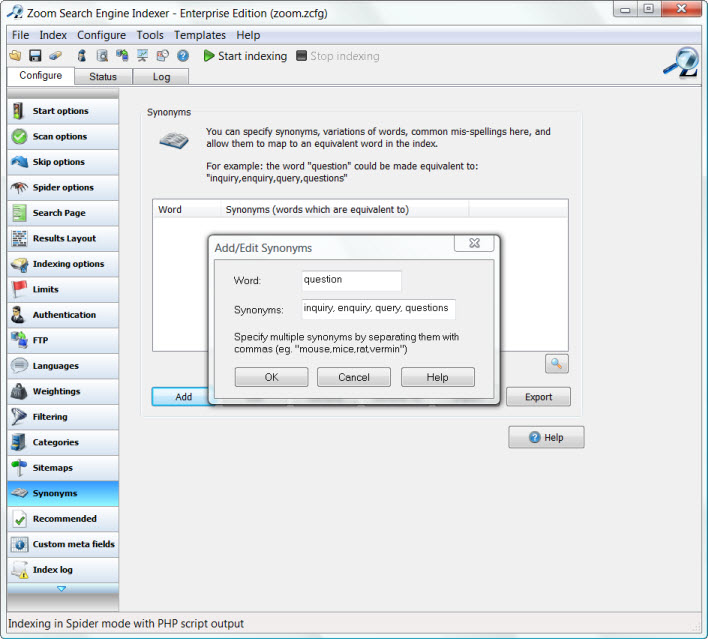The image size is (708, 639).
Task: Click the Help button below Synonyms panel
Action: [x=546, y=437]
